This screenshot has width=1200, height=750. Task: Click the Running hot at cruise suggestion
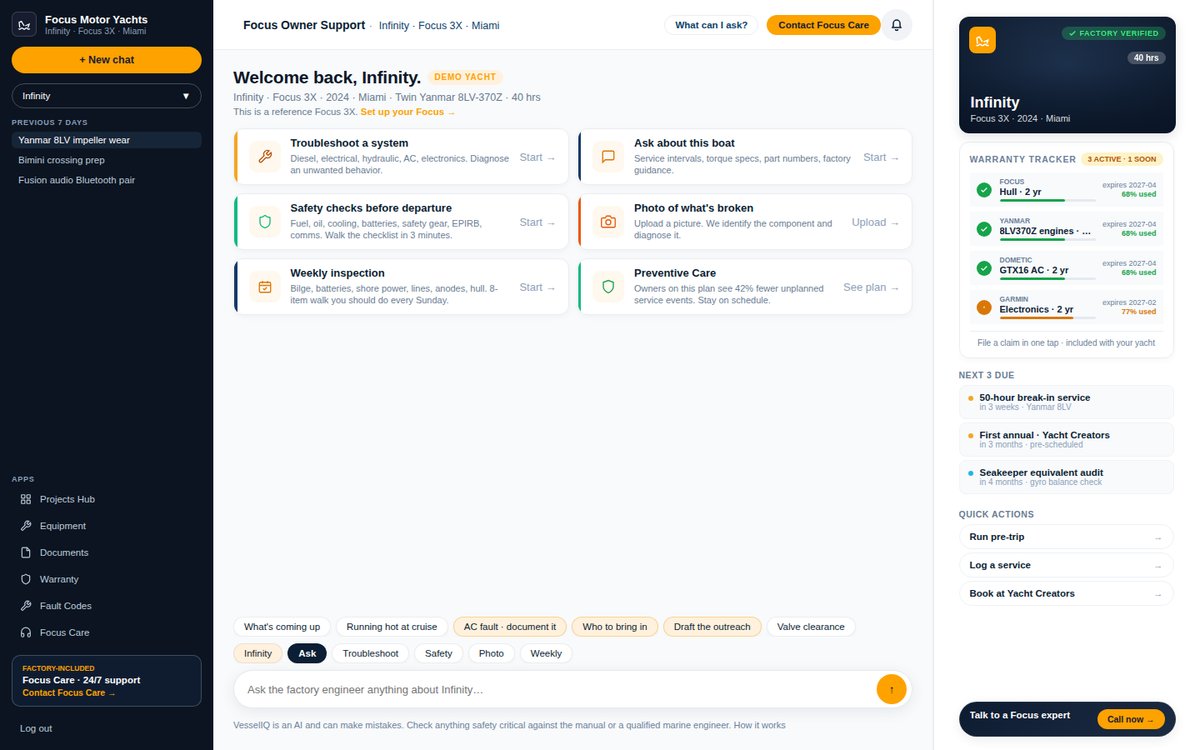click(x=392, y=627)
